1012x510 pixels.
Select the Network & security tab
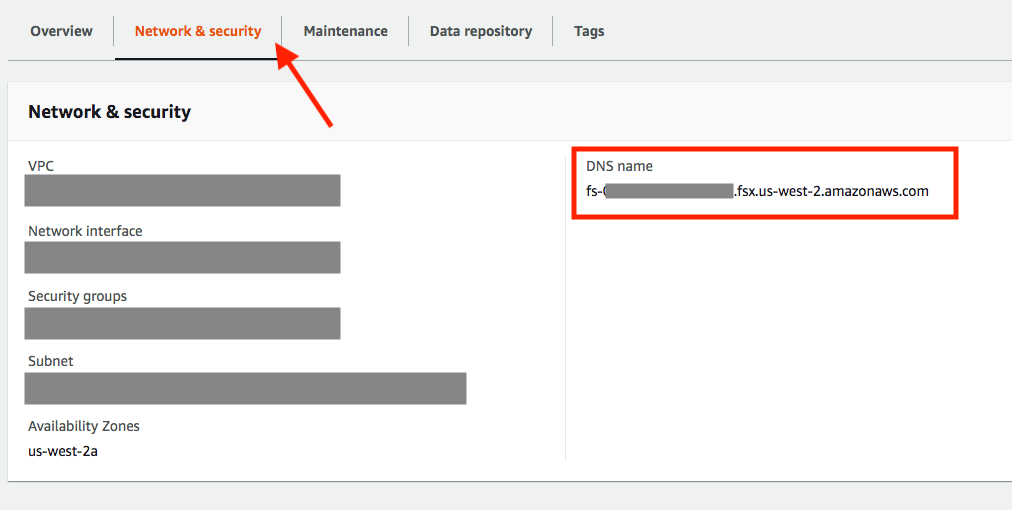198,31
